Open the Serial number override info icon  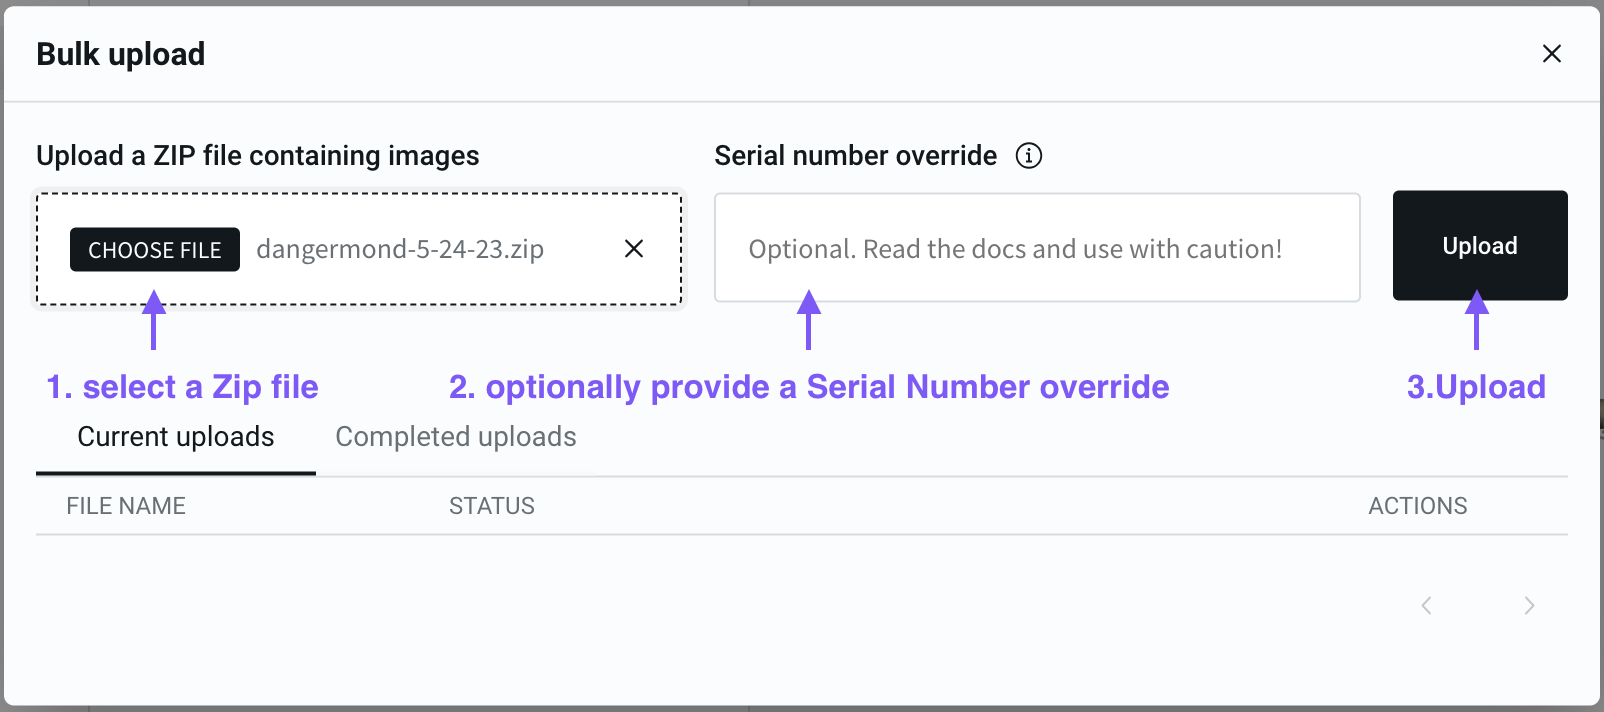[x=1029, y=156]
